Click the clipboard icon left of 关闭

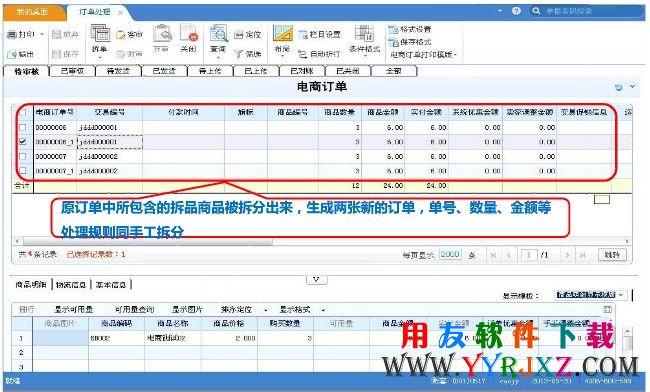162,33
